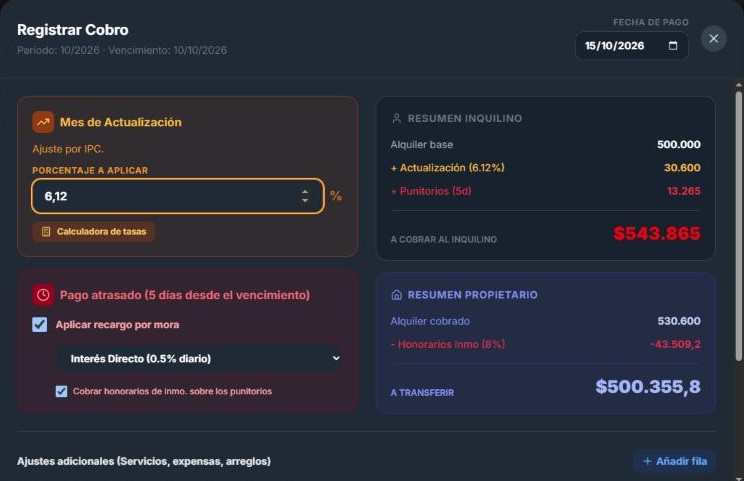This screenshot has width=744, height=481.
Task: Click the Ajuste por IPC label
Action: pos(68,149)
